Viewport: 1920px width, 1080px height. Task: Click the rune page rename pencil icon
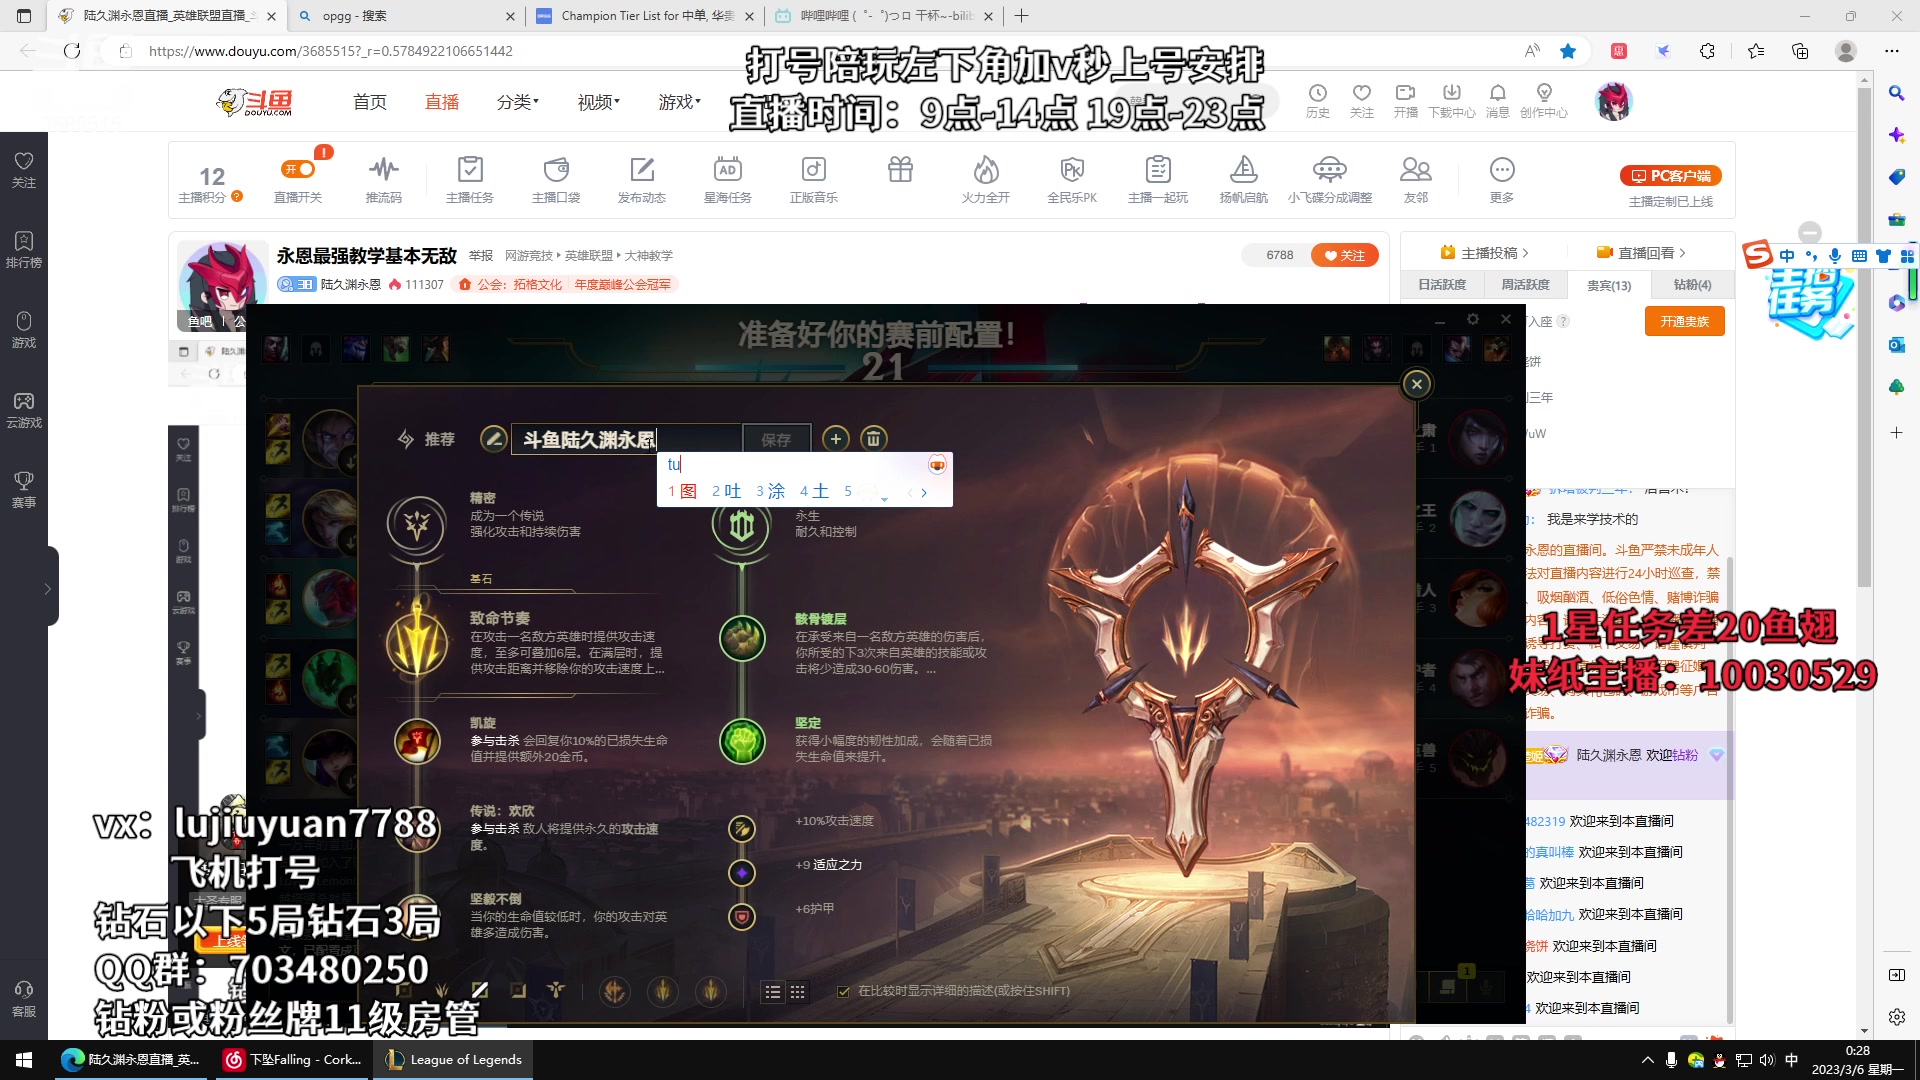coord(493,438)
